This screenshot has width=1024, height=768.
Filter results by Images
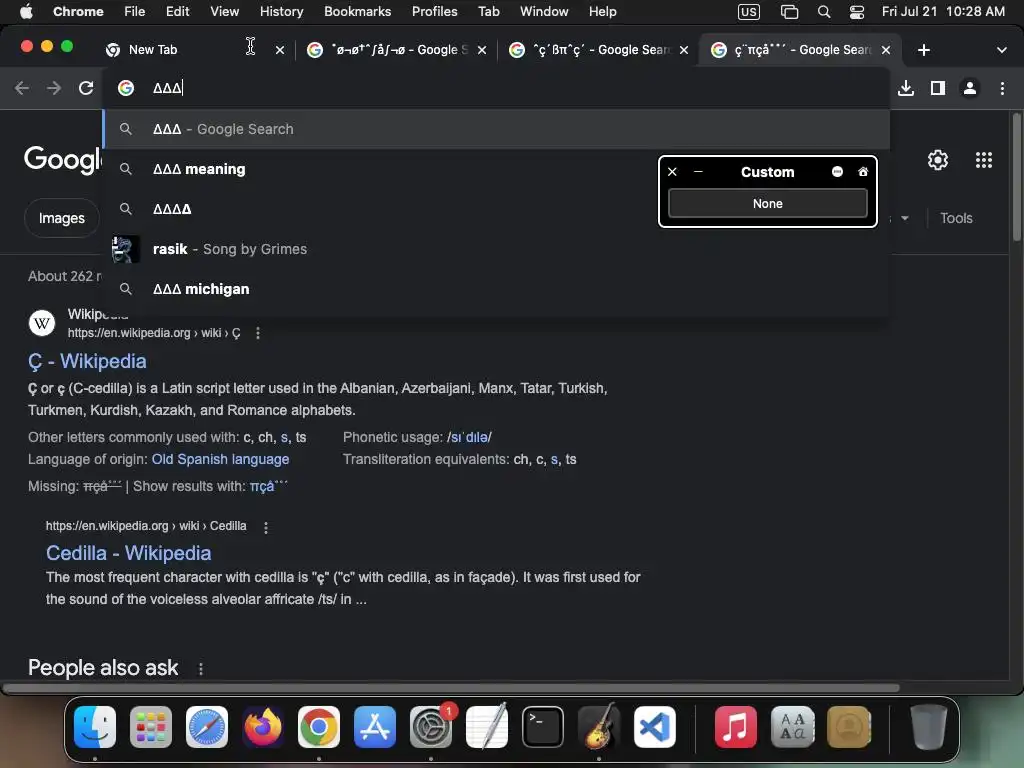coord(61,218)
